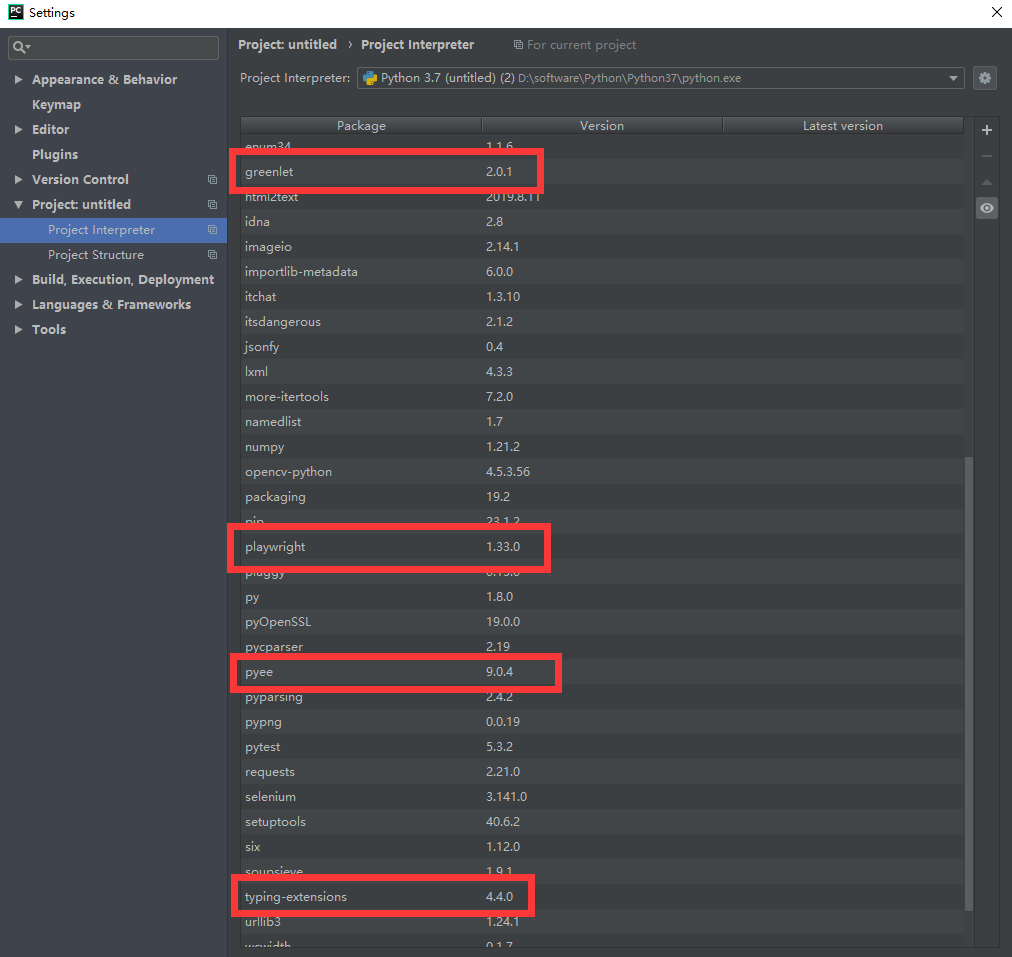Expand Appearance & Behavior section arrow
Image resolution: width=1012 pixels, height=957 pixels.
[18, 79]
